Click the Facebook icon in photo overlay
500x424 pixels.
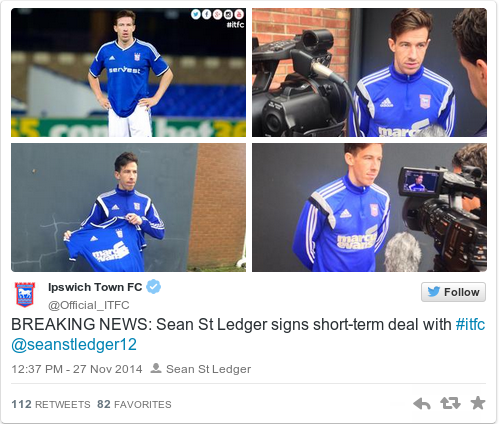click(x=206, y=14)
